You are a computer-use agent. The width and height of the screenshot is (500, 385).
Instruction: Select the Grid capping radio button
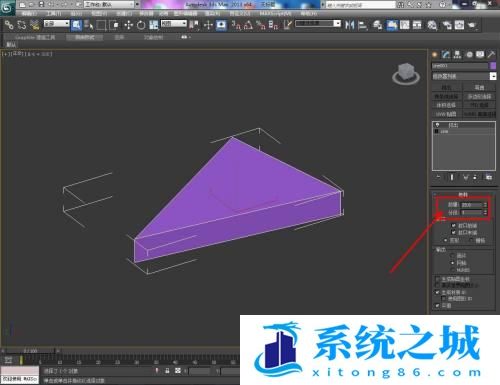pos(471,240)
